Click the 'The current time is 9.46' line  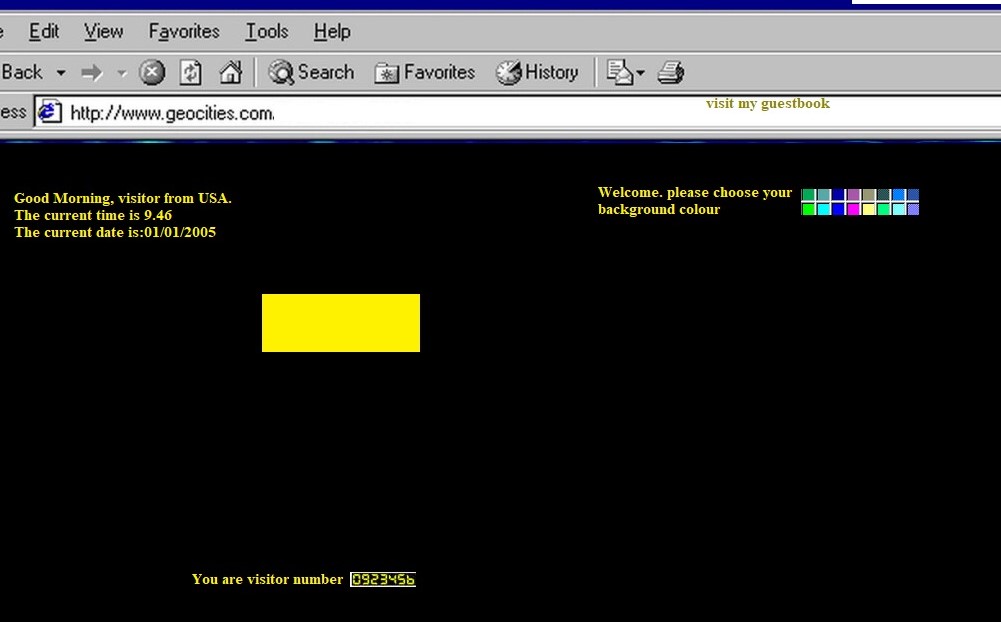pyautogui.click(x=93, y=215)
